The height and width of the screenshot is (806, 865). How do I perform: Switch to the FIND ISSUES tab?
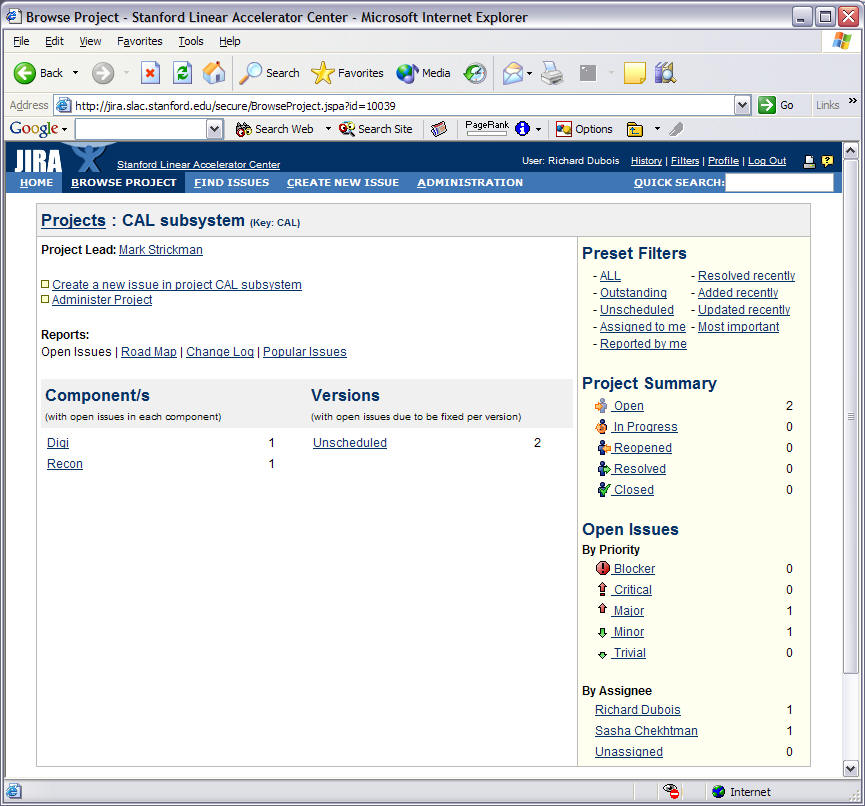pos(232,183)
